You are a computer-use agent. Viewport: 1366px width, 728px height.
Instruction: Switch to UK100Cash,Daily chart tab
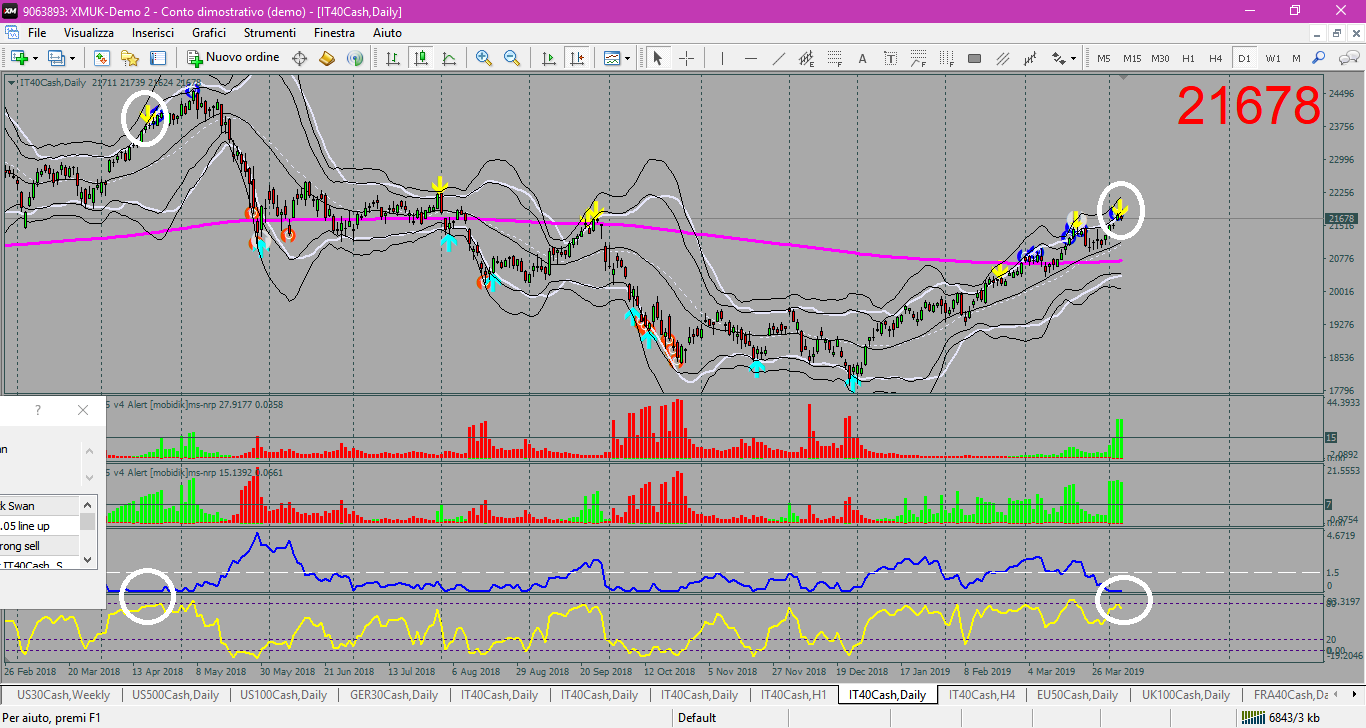pos(1186,695)
